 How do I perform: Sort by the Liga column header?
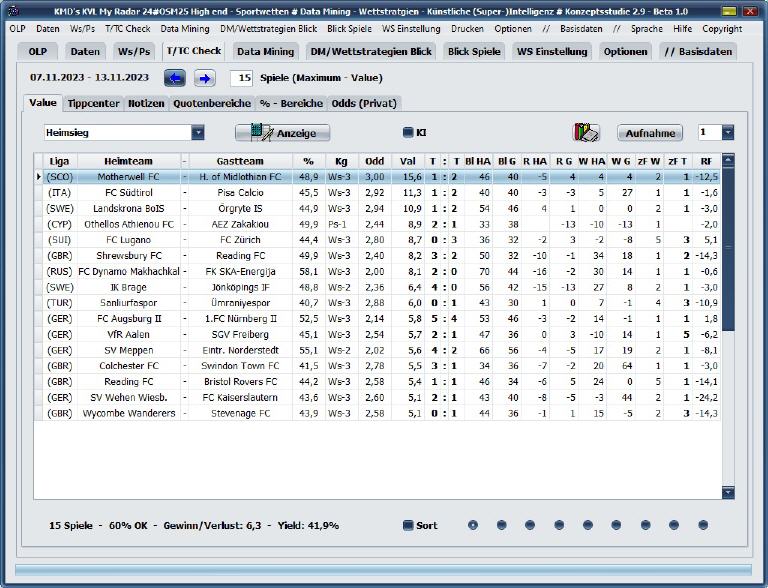point(59,161)
